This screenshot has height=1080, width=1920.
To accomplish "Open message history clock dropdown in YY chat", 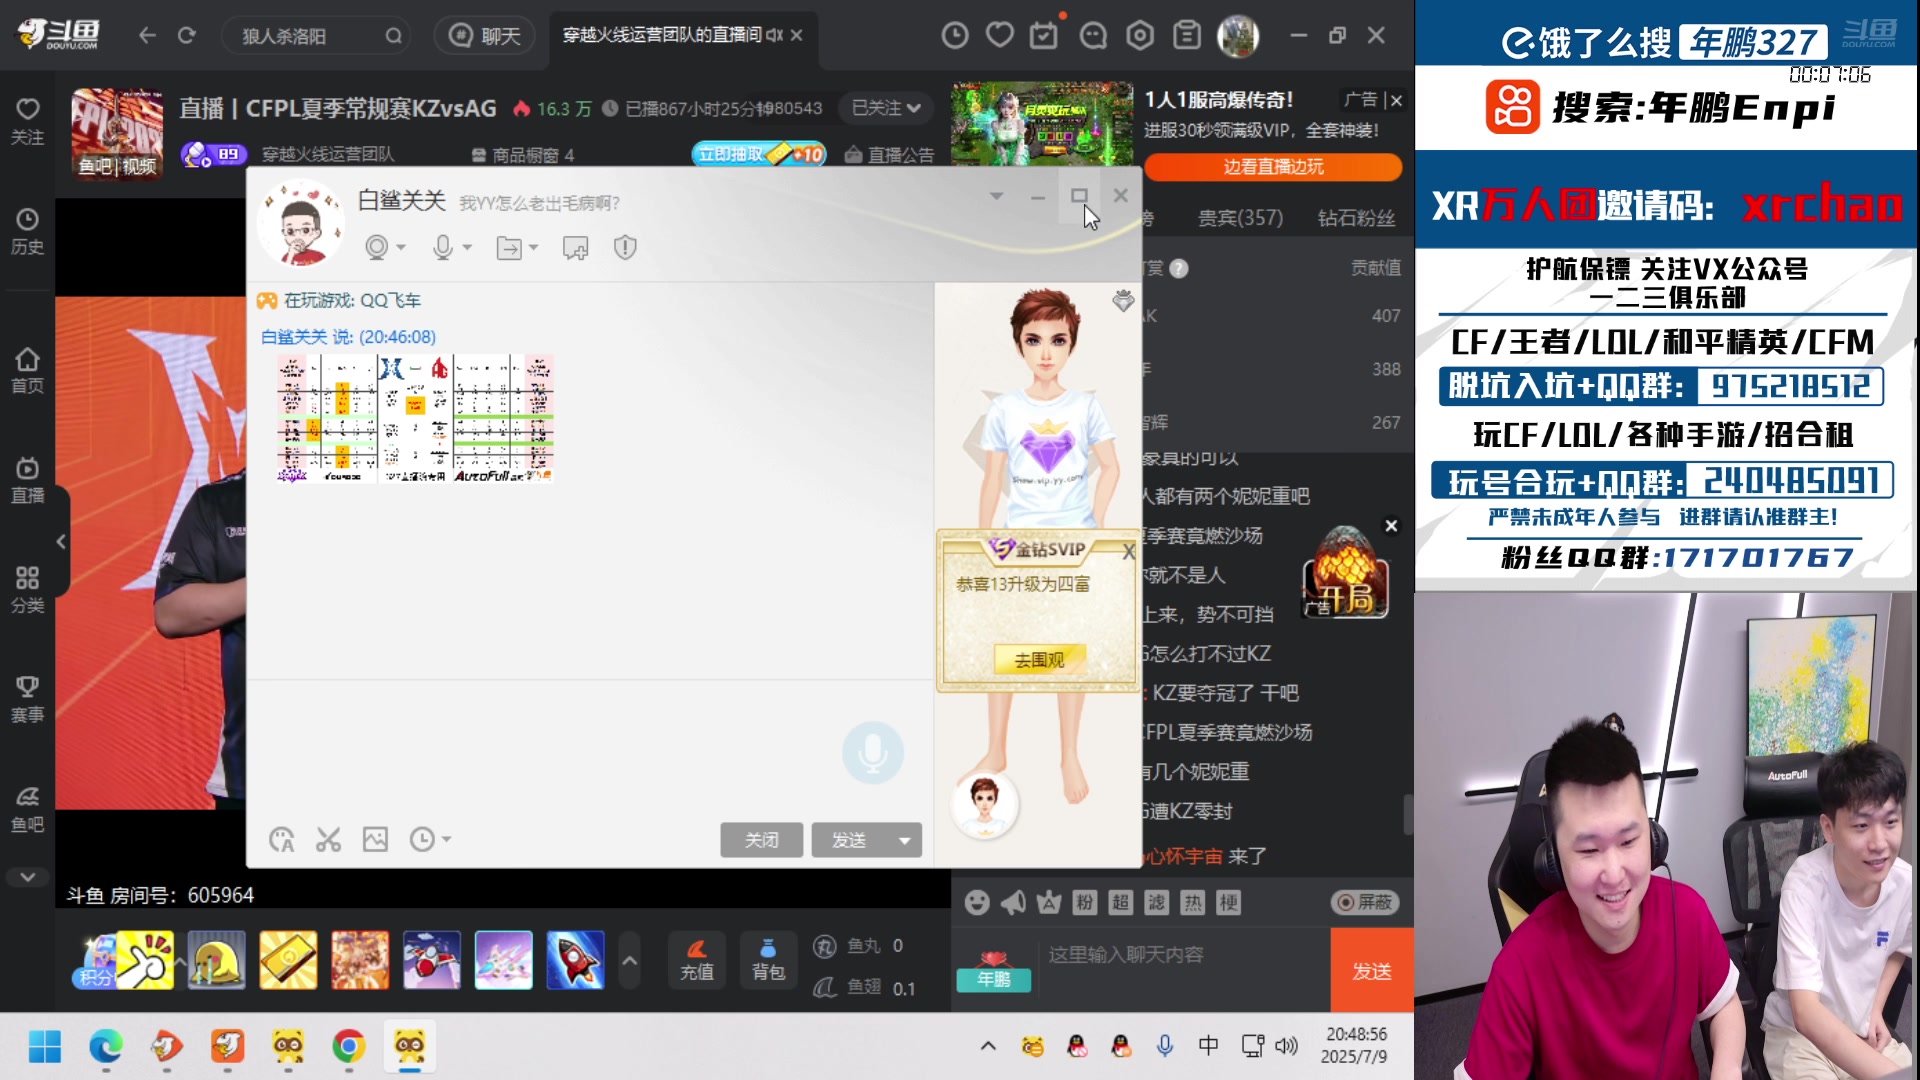I will (x=430, y=840).
